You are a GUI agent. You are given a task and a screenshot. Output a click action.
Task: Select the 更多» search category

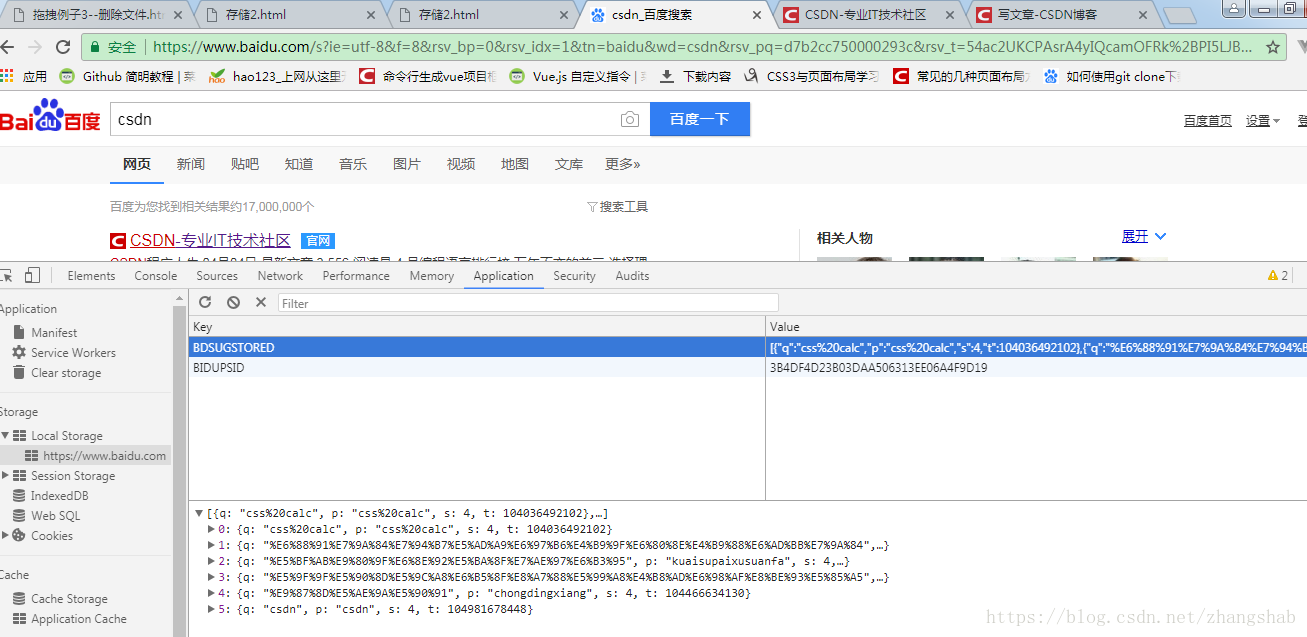[x=622, y=164]
